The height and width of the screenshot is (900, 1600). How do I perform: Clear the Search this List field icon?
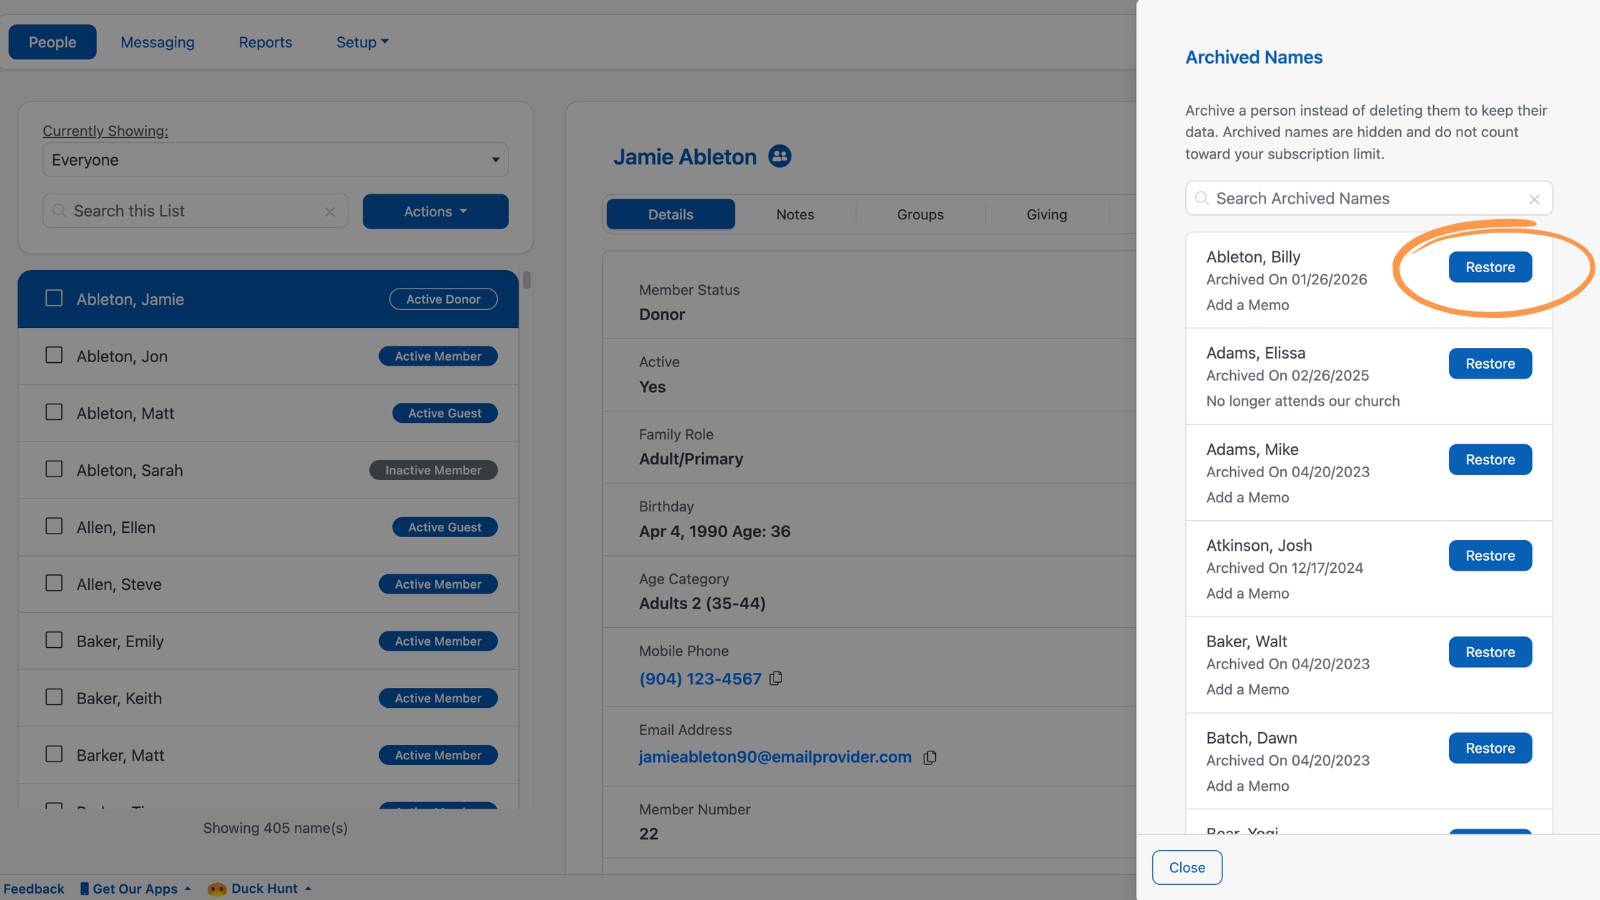pos(329,212)
